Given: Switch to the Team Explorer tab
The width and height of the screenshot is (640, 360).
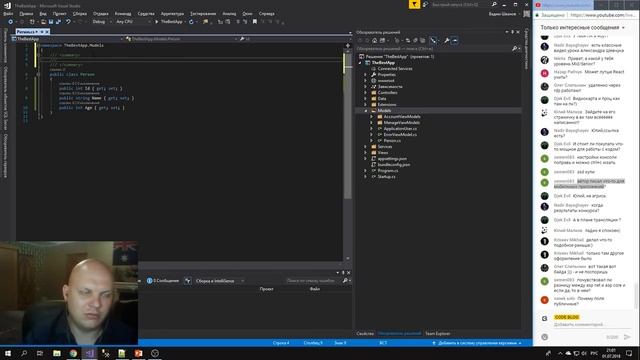Looking at the screenshot, I should pyautogui.click(x=438, y=333).
